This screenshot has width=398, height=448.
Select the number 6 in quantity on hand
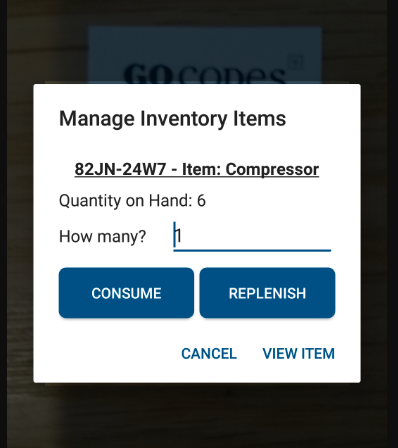click(201, 201)
